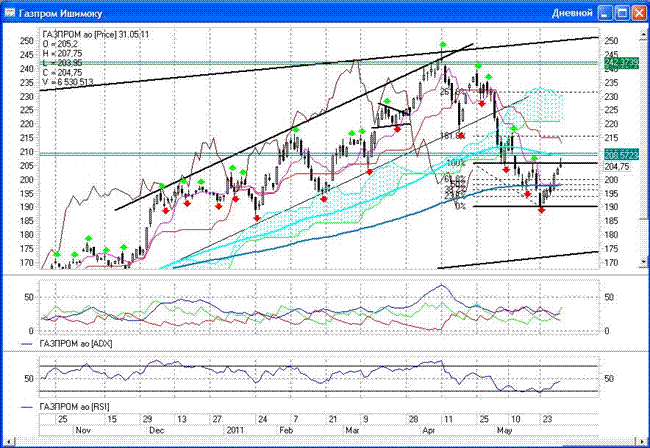Click the Apr month label on time axis
The width and height of the screenshot is (650, 448).
(429, 430)
